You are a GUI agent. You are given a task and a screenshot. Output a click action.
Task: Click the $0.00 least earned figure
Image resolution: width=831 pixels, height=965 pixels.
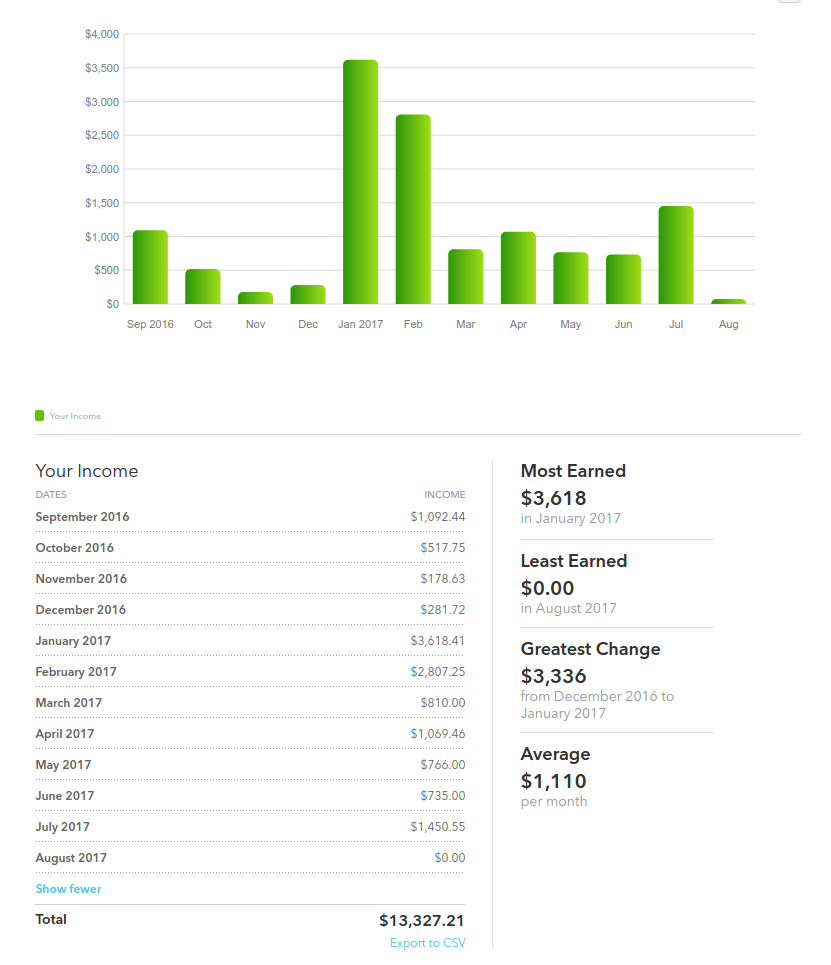click(547, 588)
